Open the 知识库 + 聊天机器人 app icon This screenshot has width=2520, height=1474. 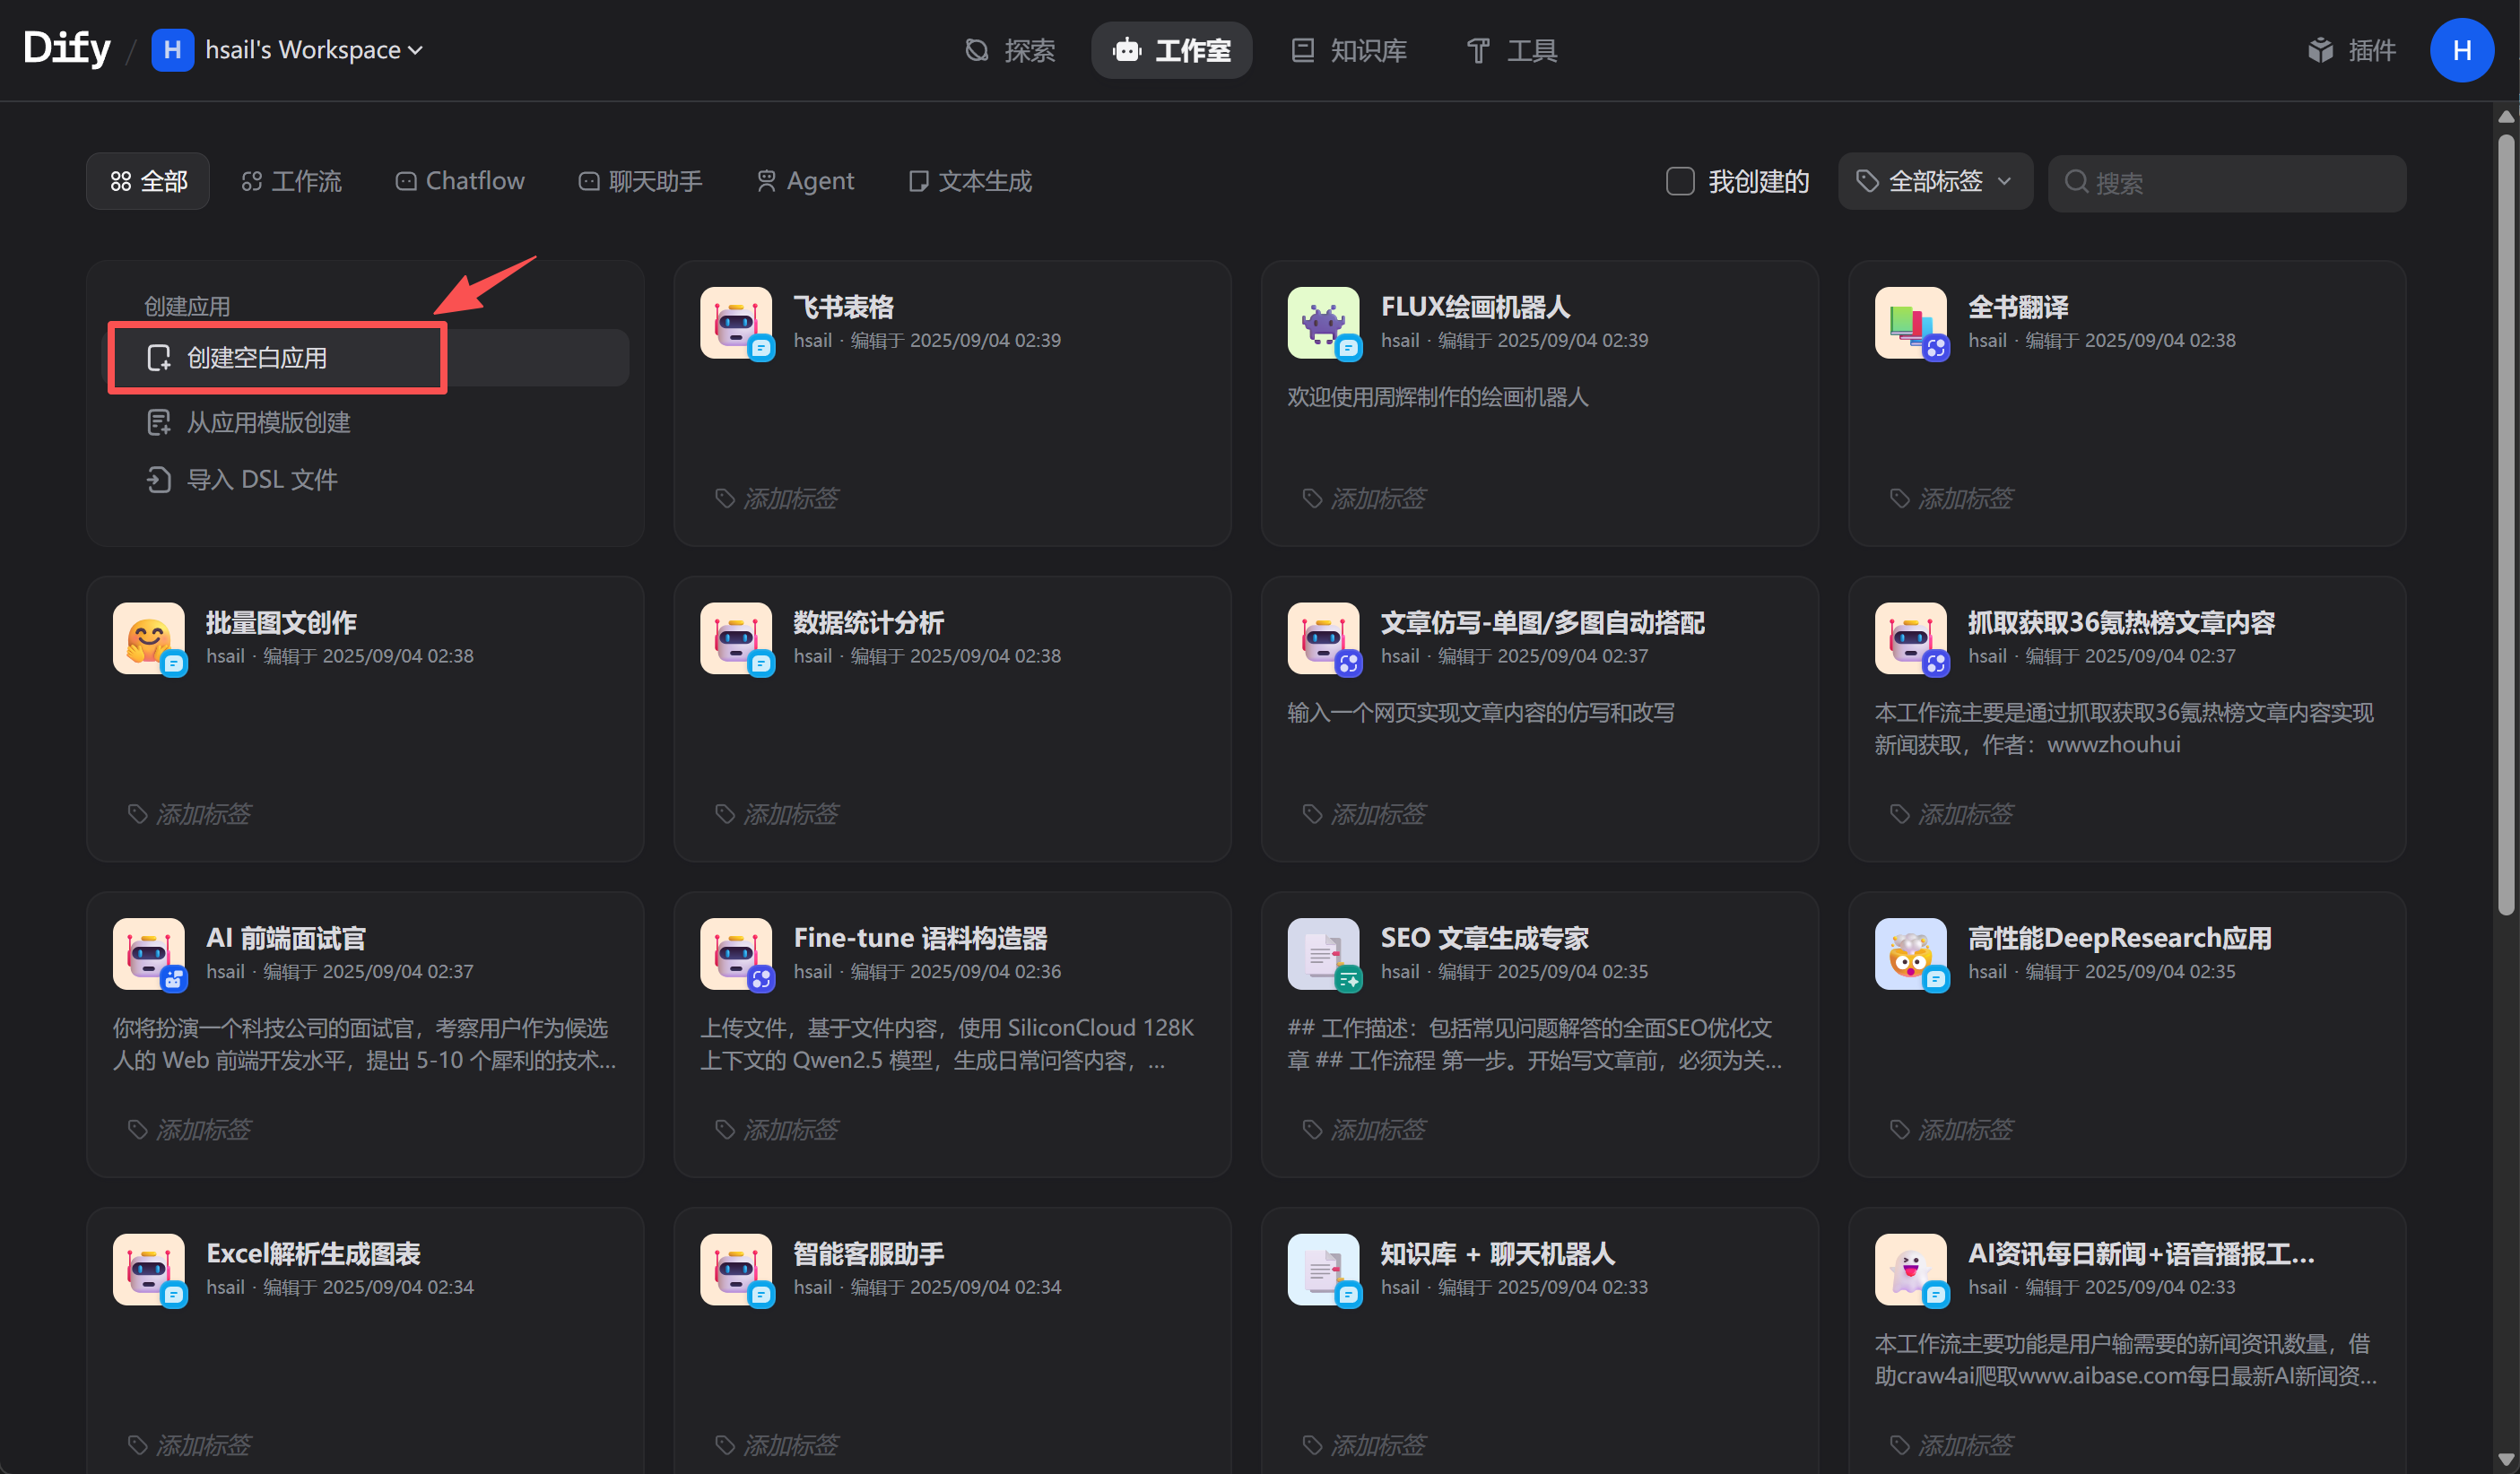tap(1323, 1269)
